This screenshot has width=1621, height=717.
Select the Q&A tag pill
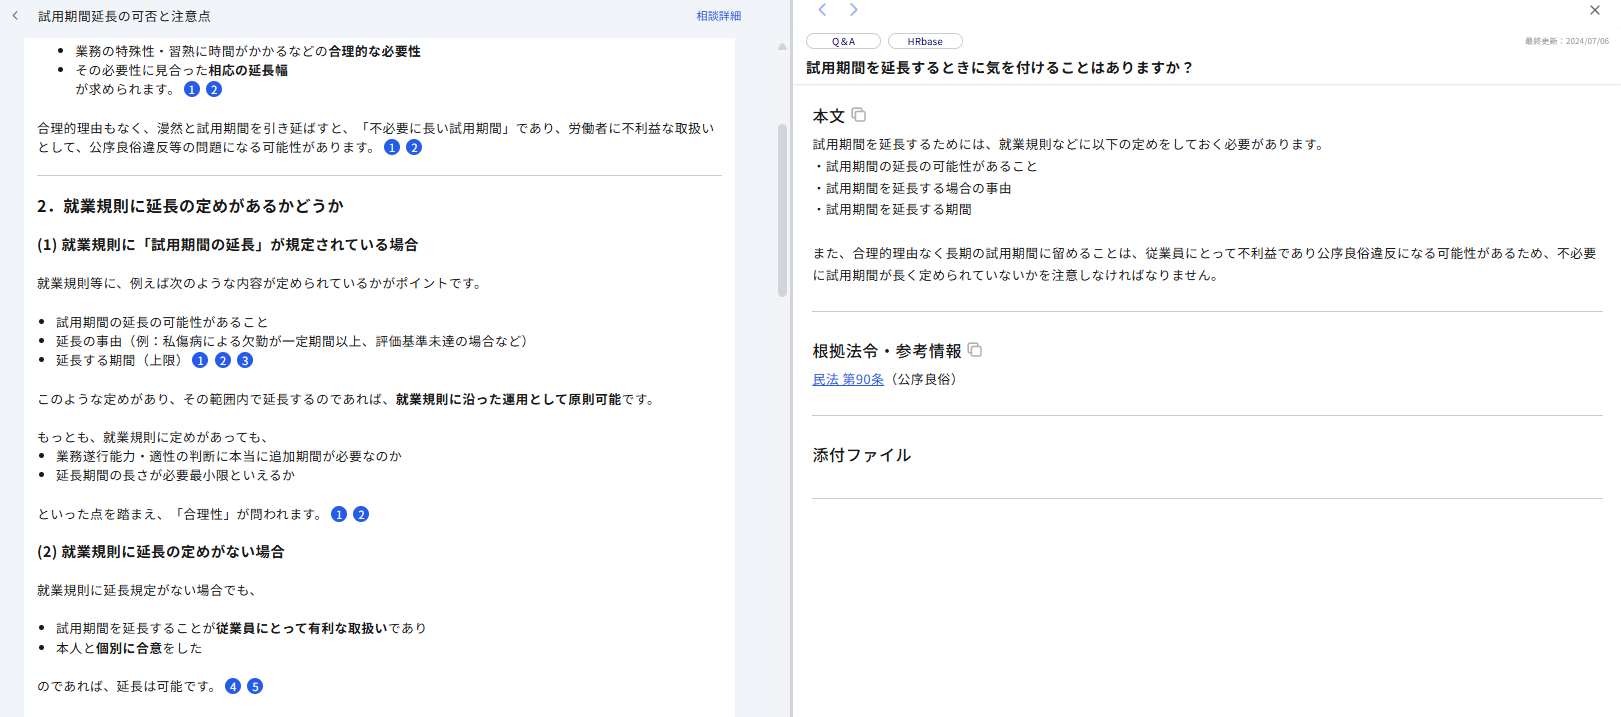pyautogui.click(x=843, y=41)
